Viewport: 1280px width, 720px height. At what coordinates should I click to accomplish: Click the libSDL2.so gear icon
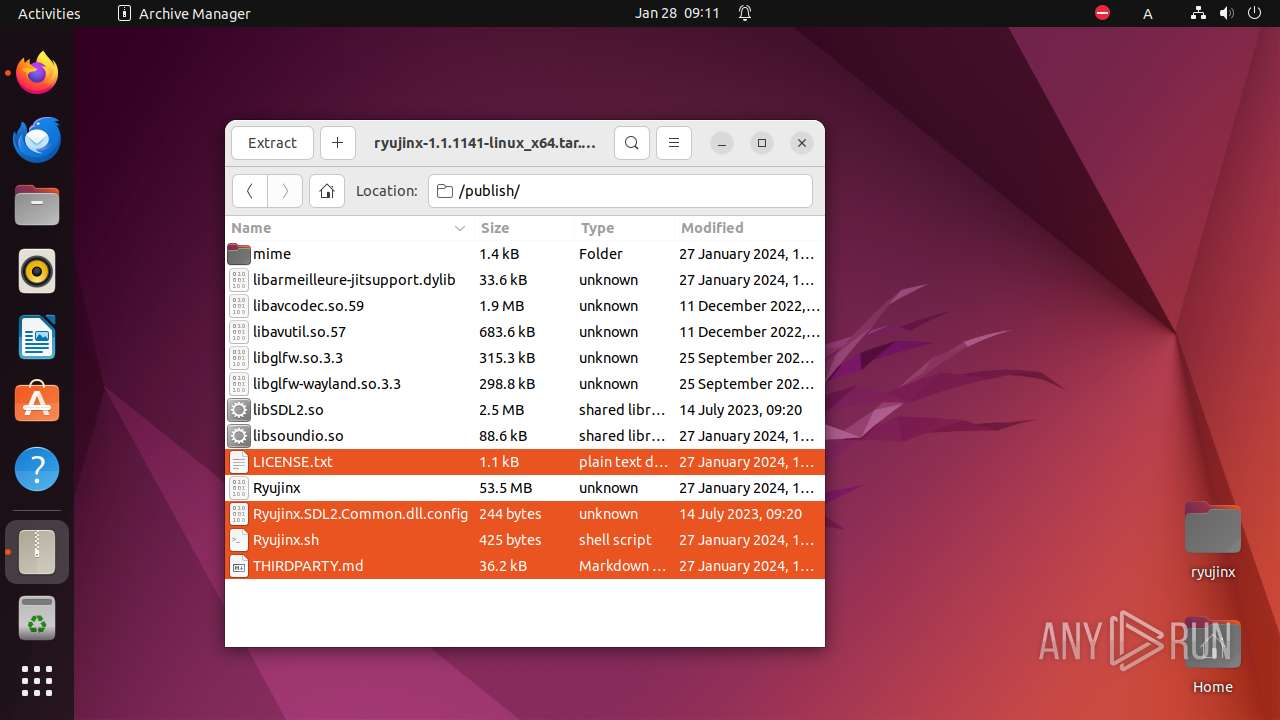[239, 410]
